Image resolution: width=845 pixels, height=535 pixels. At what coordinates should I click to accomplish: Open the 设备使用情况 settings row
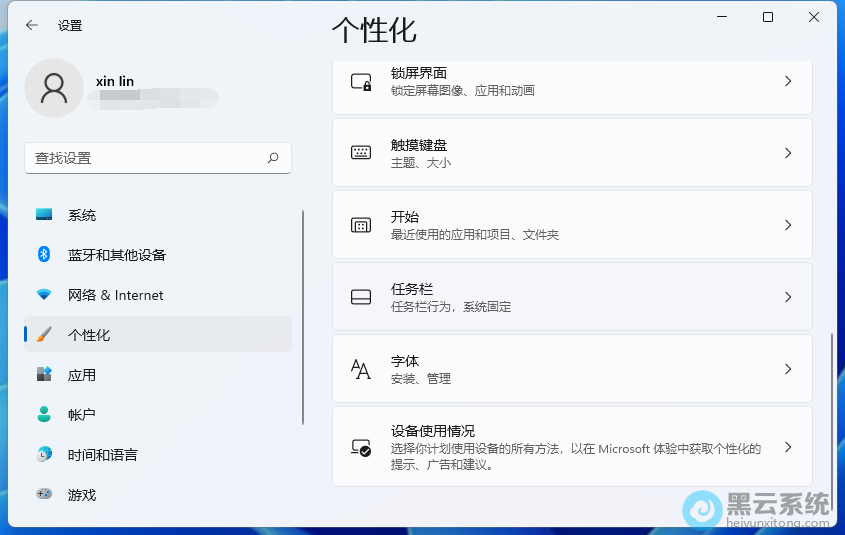click(x=572, y=447)
